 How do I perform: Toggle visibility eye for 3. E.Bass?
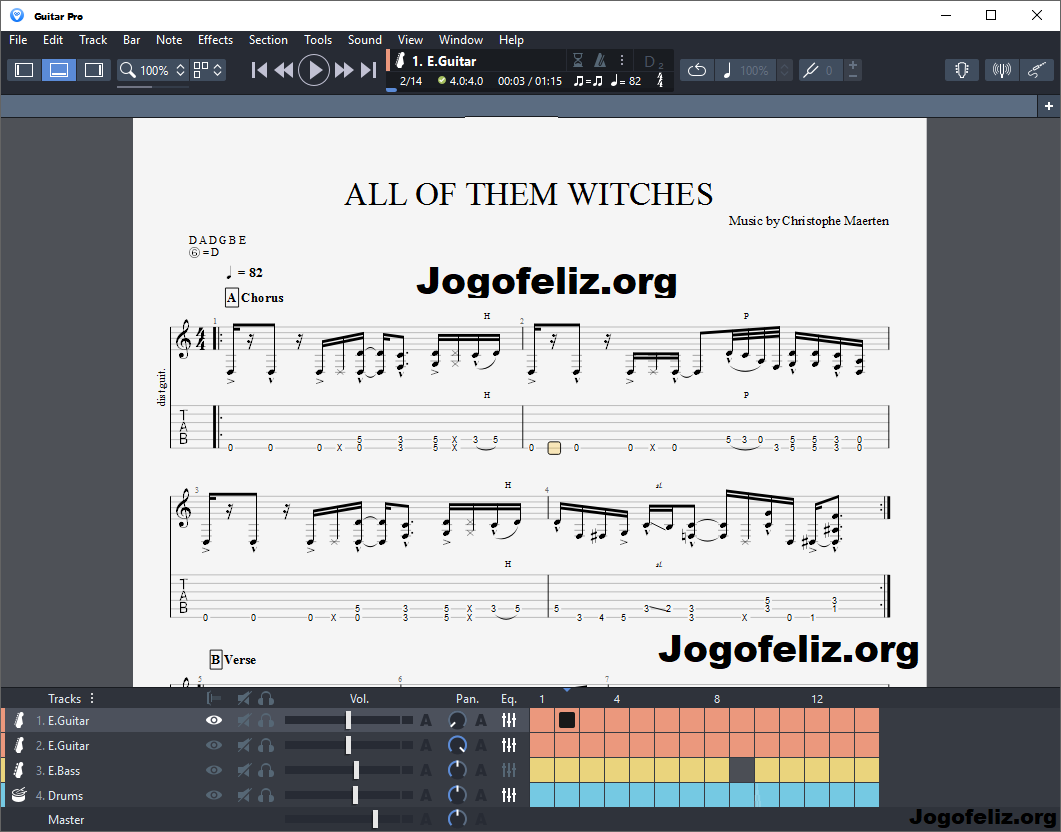pos(214,770)
